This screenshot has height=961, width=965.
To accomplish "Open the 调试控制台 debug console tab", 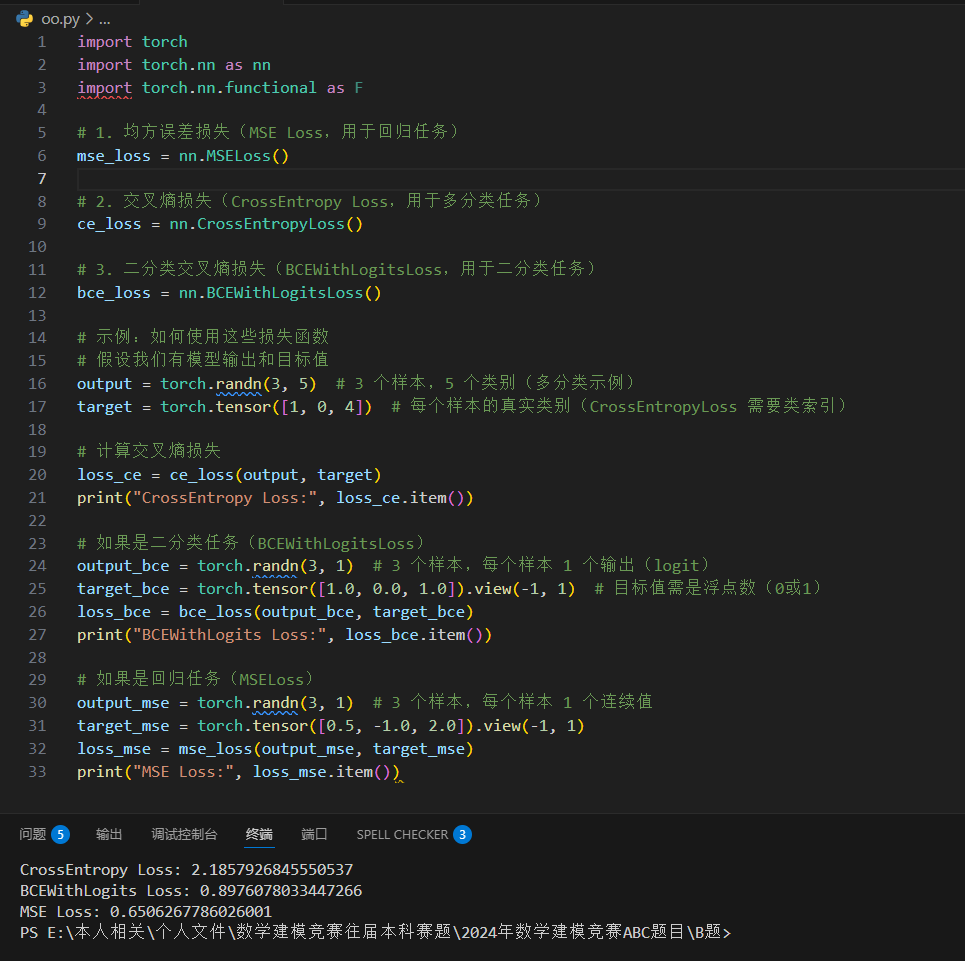I will [184, 834].
